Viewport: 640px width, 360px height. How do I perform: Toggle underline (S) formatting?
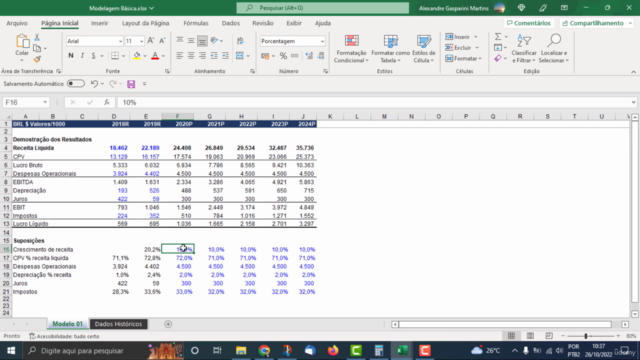pos(93,56)
